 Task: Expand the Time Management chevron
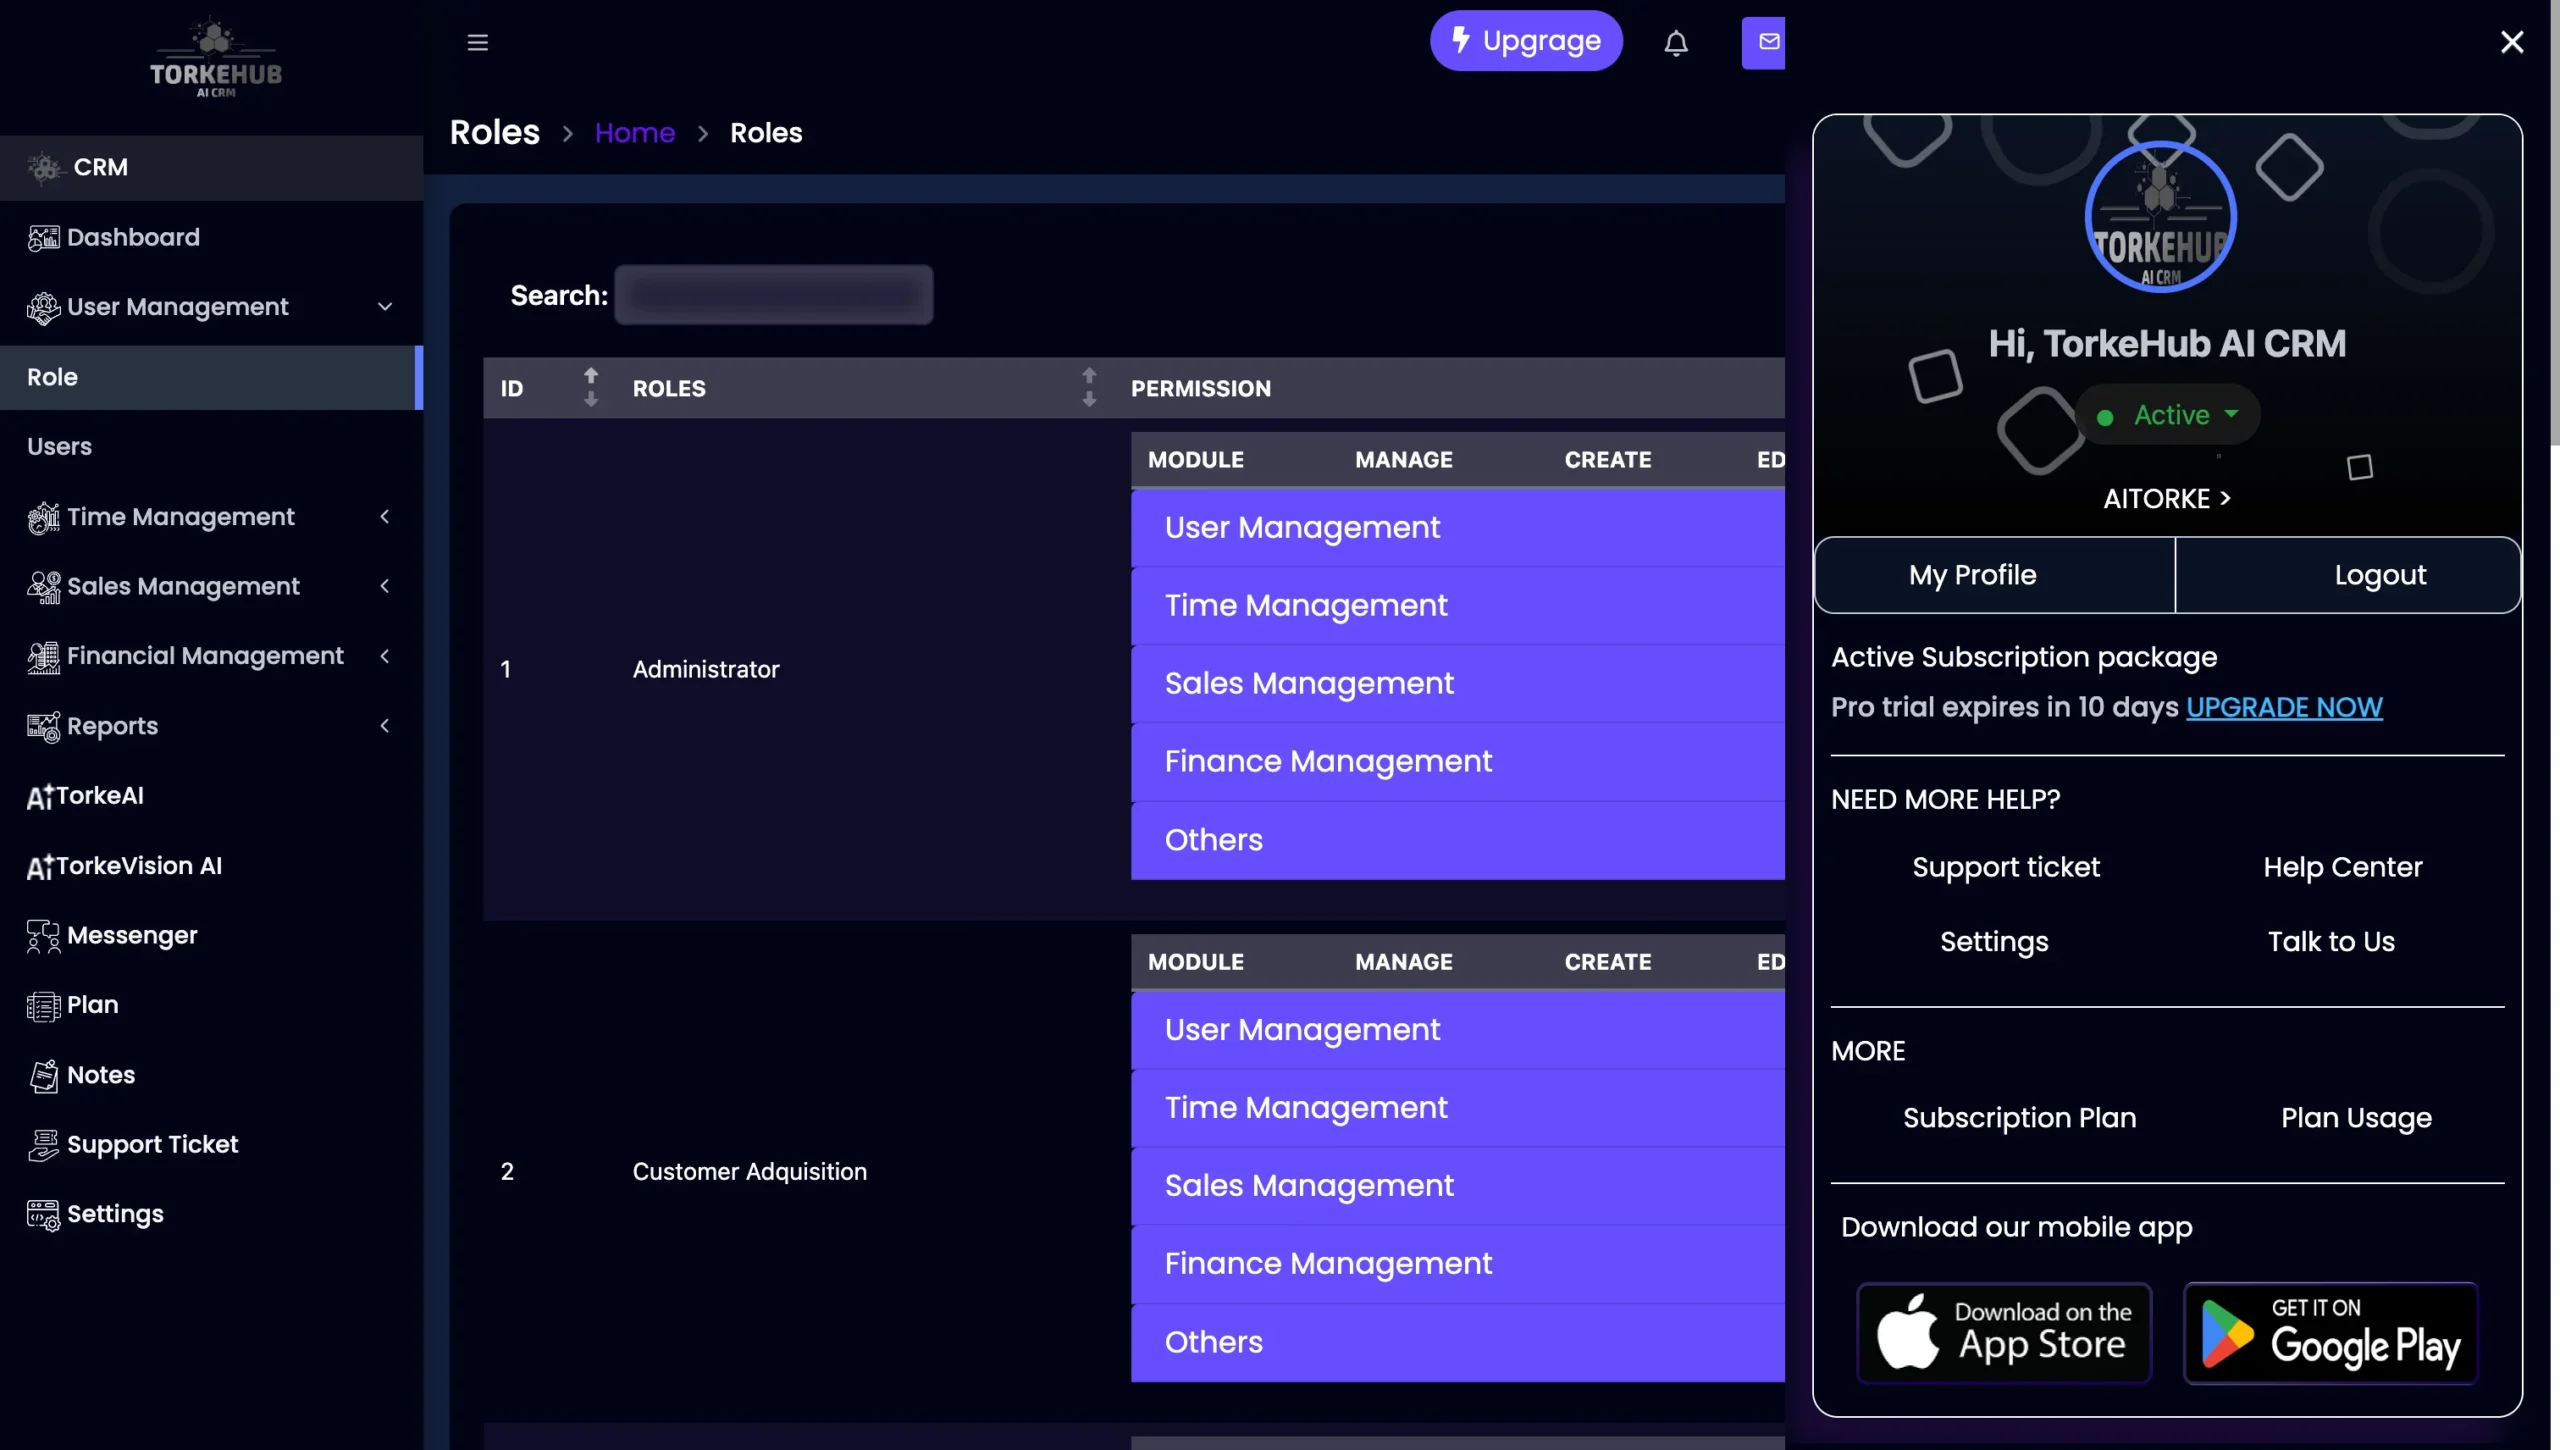point(385,517)
